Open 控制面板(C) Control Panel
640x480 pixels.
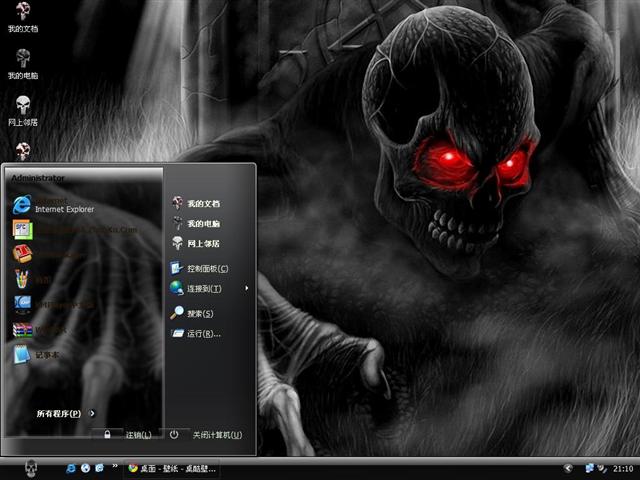pyautogui.click(x=199, y=268)
